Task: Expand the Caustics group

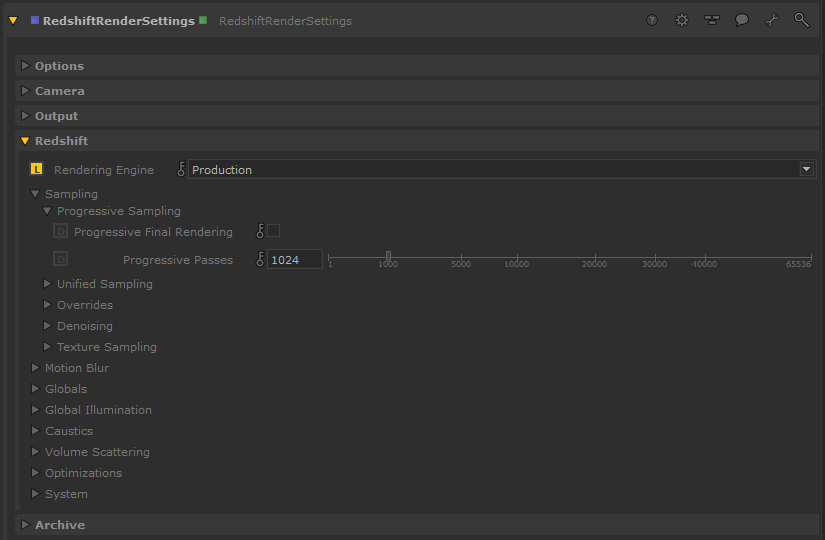Action: (x=35, y=431)
